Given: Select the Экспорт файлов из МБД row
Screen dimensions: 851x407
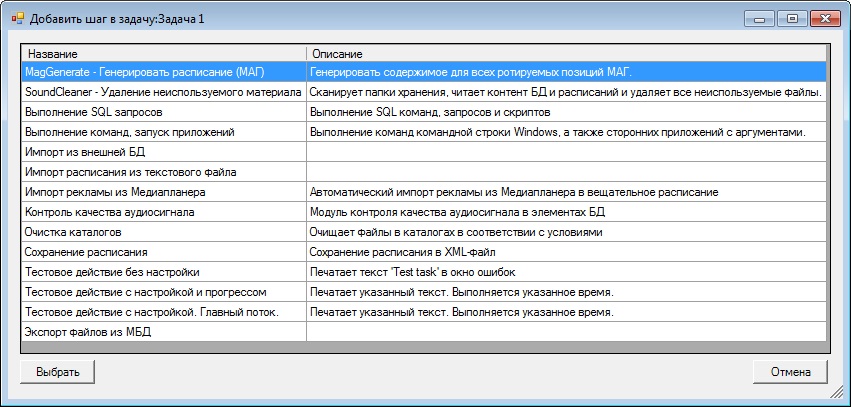Looking at the screenshot, I should [424, 332].
